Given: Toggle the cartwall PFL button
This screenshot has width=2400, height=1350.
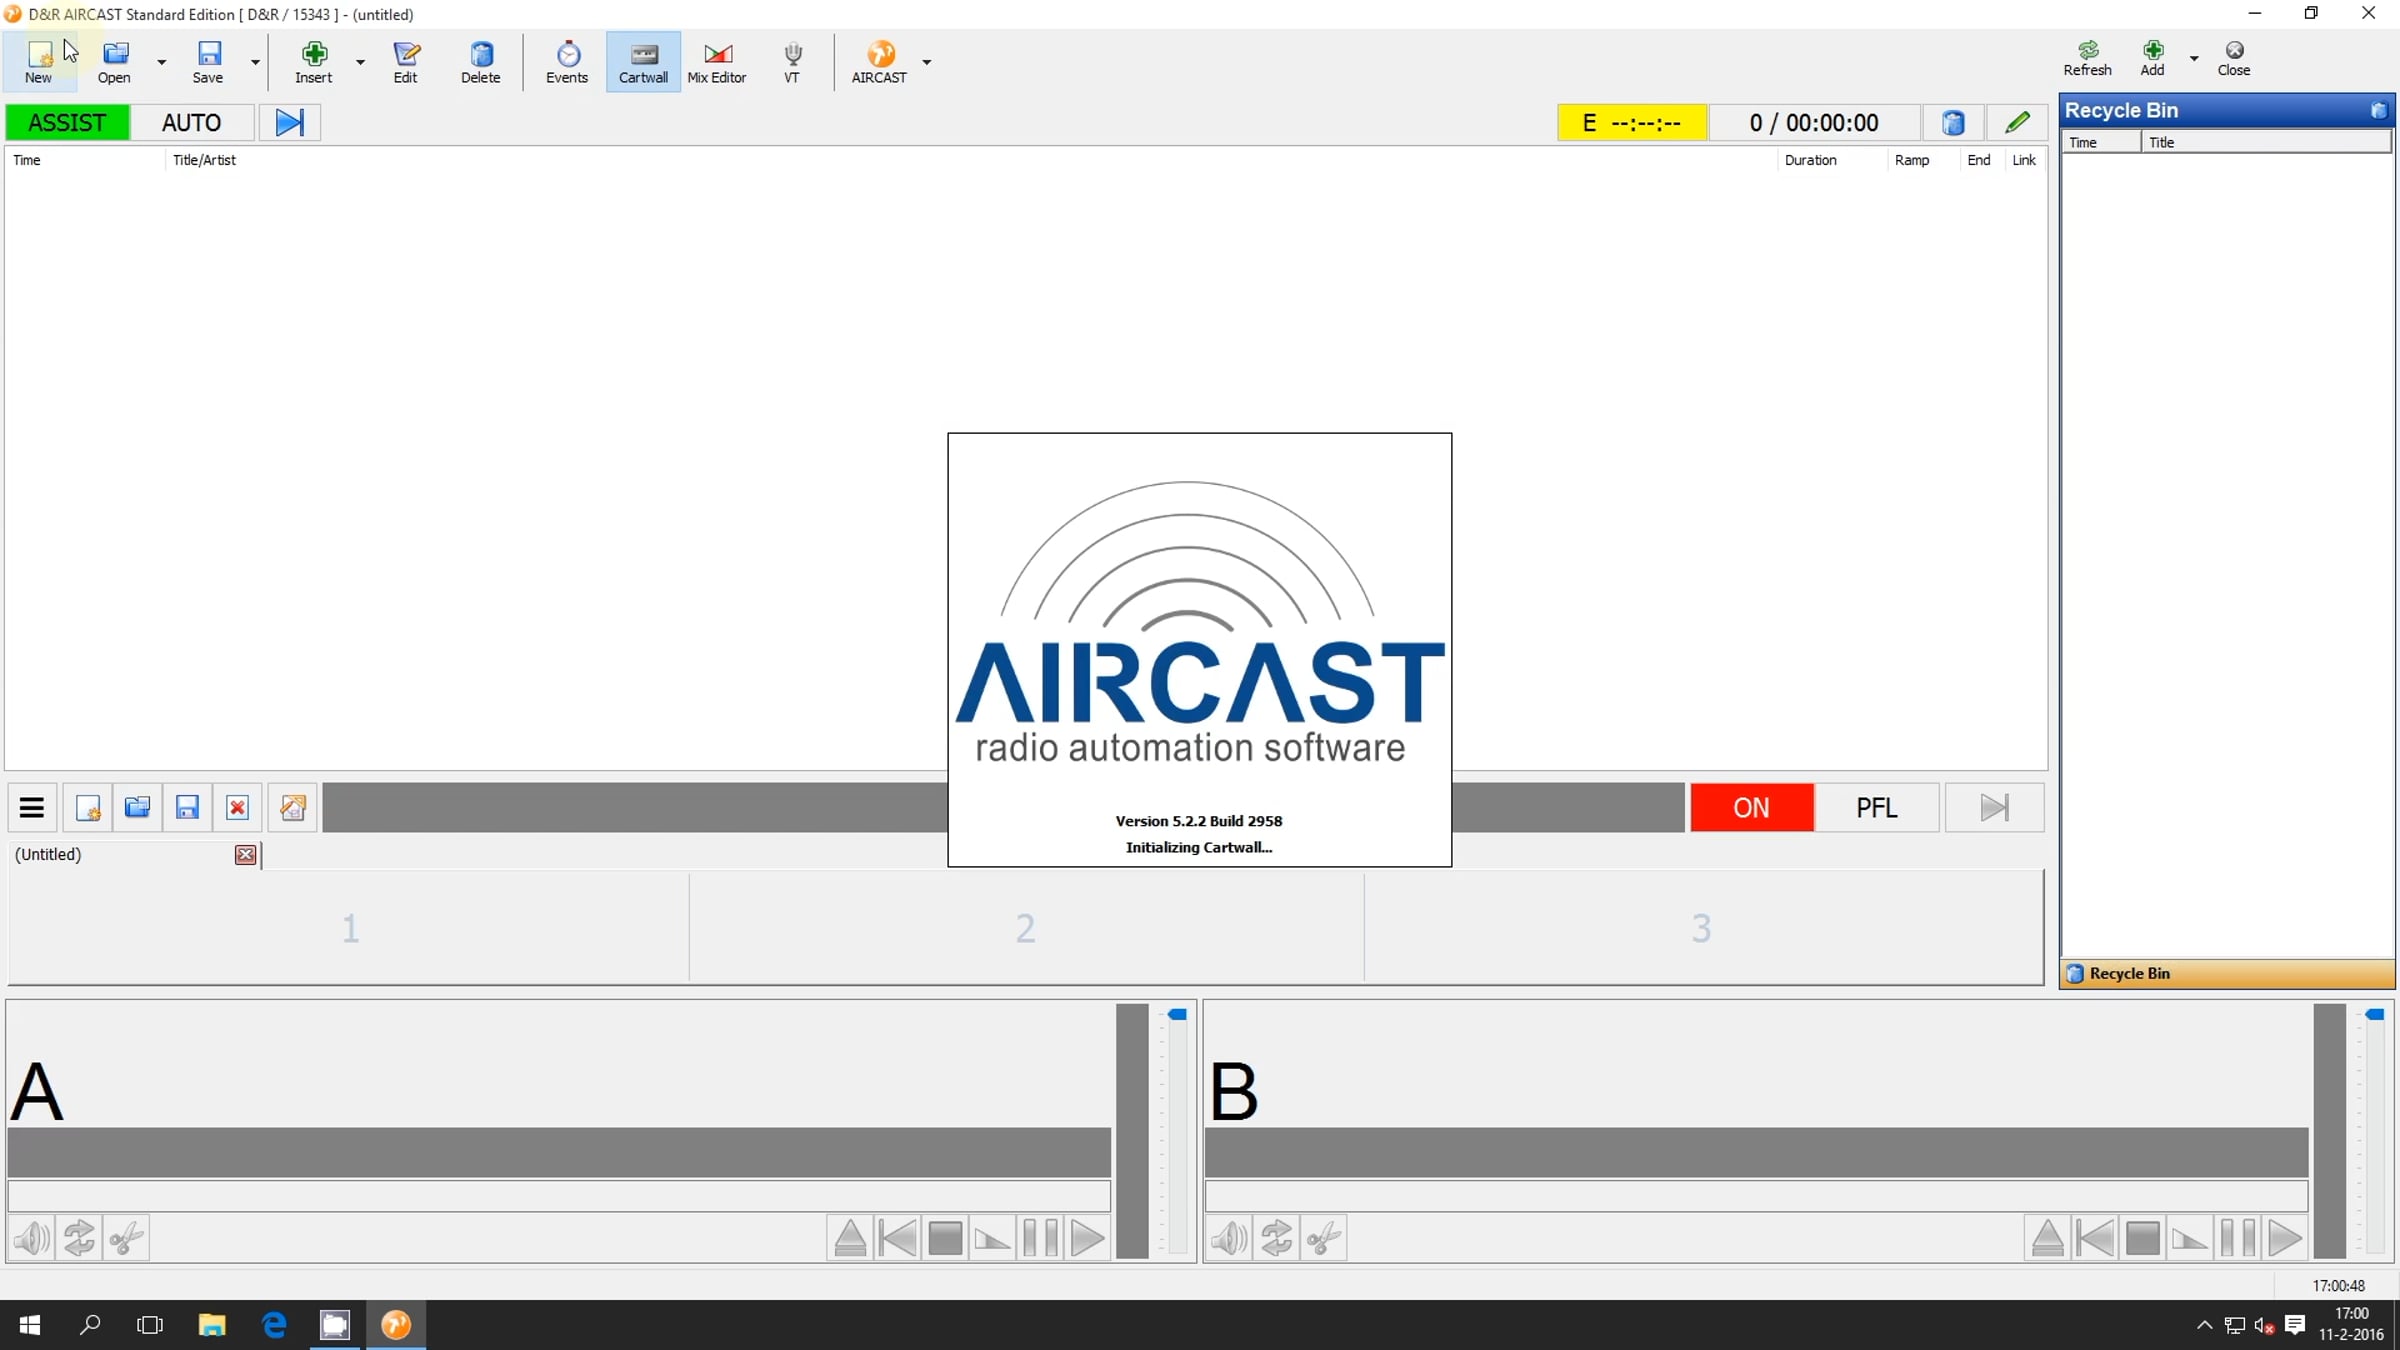Looking at the screenshot, I should [1877, 808].
